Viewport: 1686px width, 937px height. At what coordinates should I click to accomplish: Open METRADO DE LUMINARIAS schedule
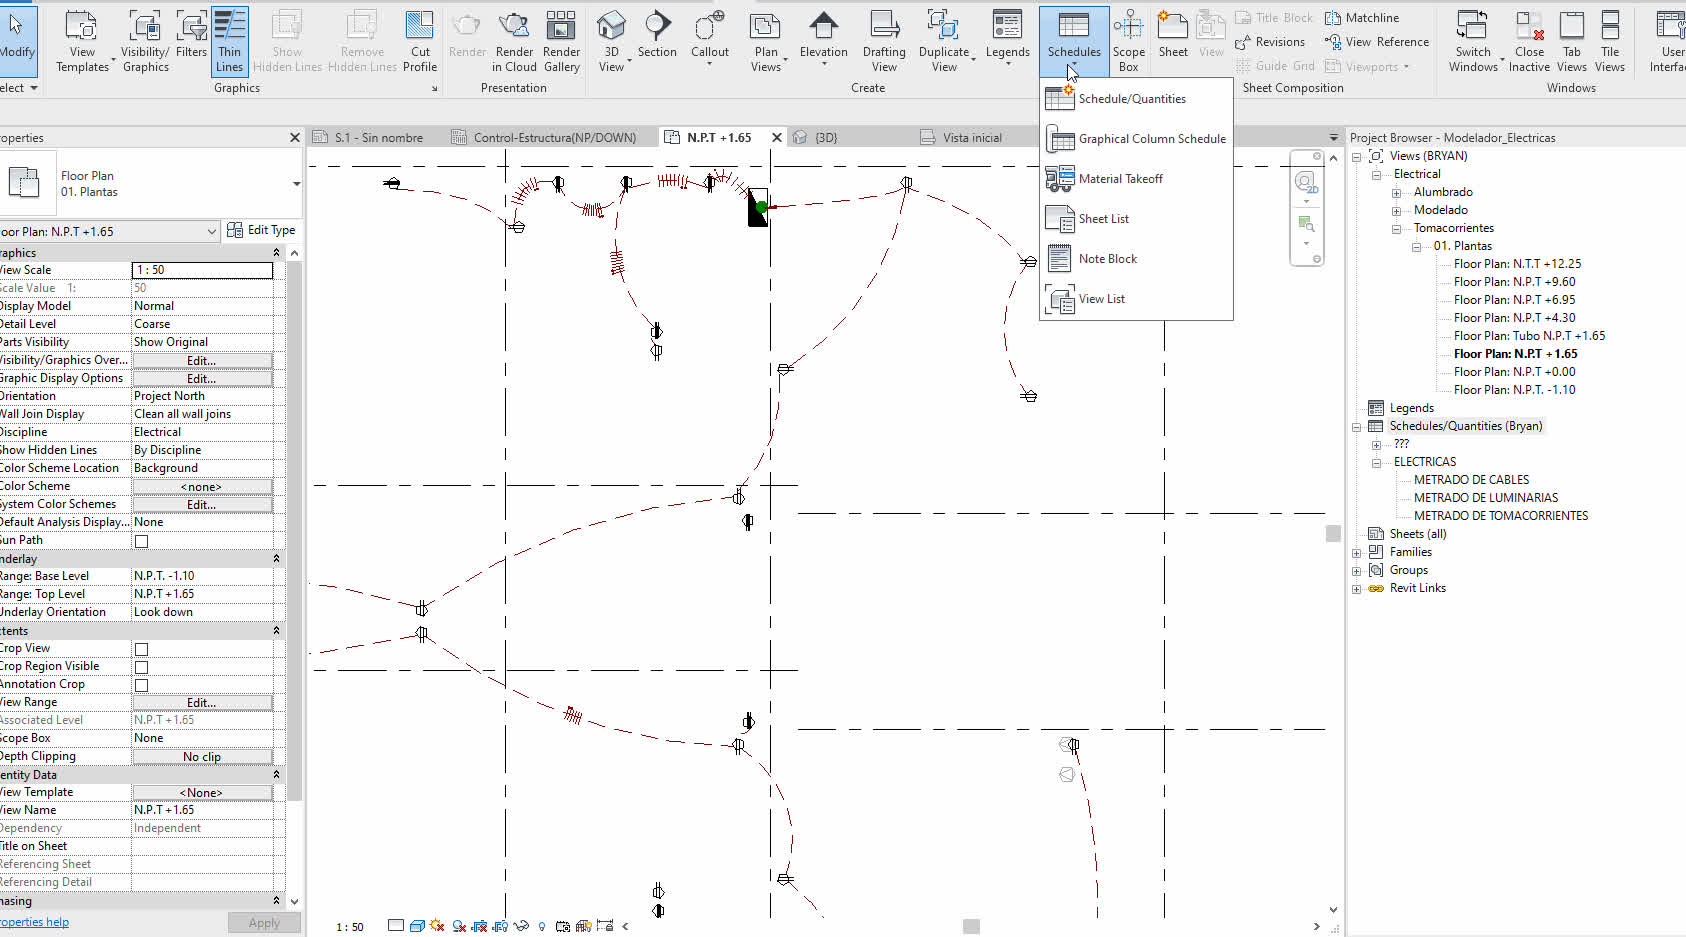(1485, 498)
